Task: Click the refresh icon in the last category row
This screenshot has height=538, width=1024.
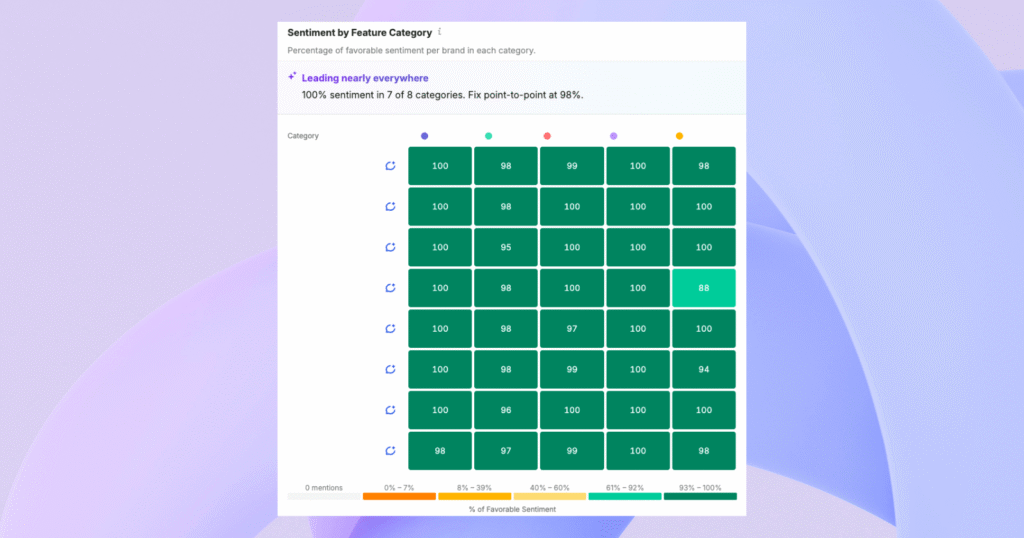Action: pos(391,451)
